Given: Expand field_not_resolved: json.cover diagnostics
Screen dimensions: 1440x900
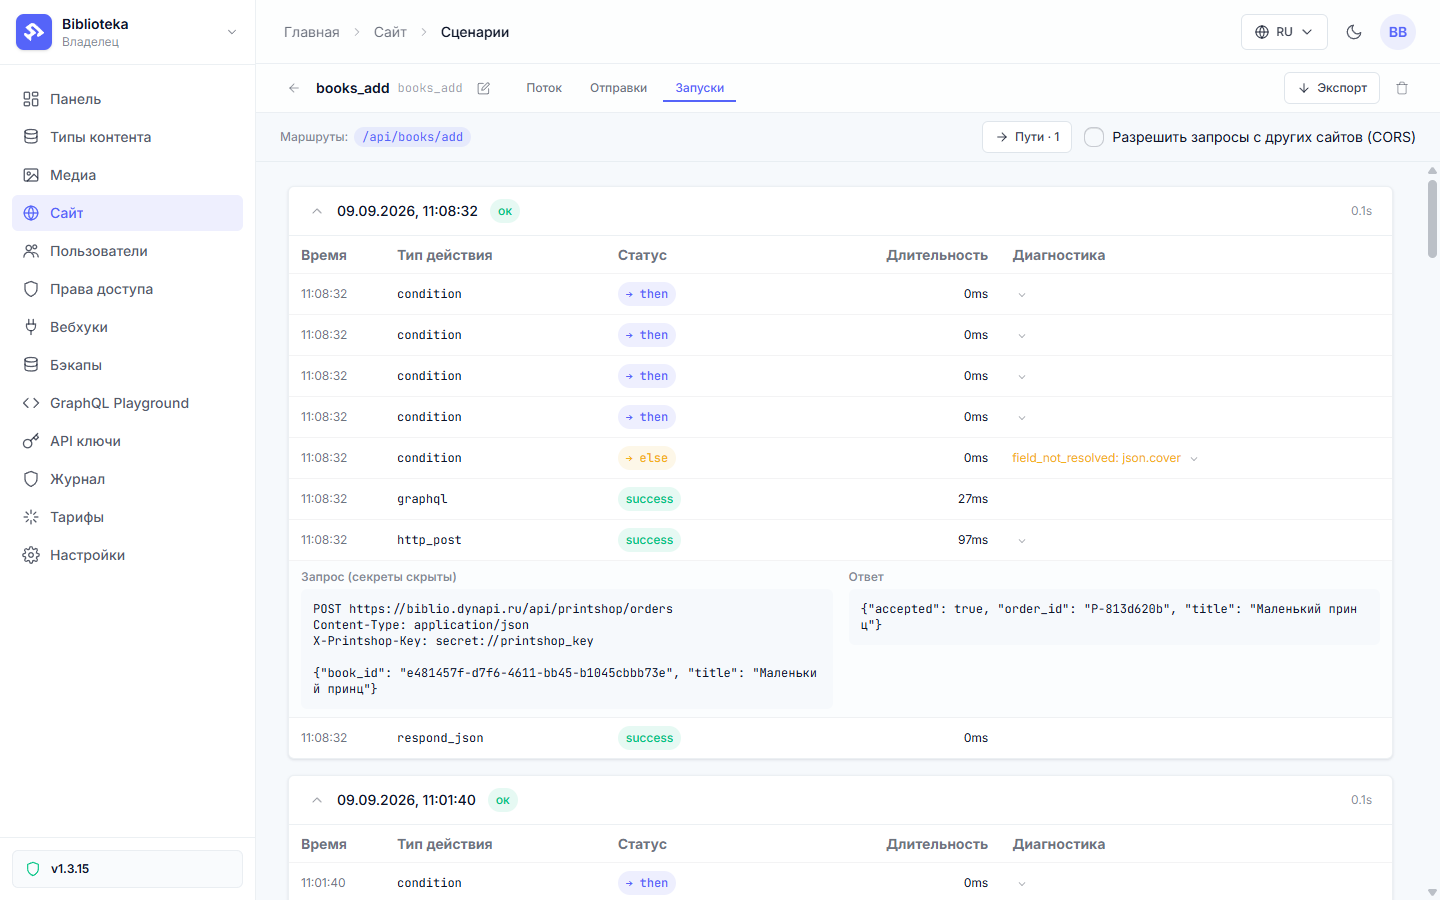Looking at the screenshot, I should tap(1194, 459).
